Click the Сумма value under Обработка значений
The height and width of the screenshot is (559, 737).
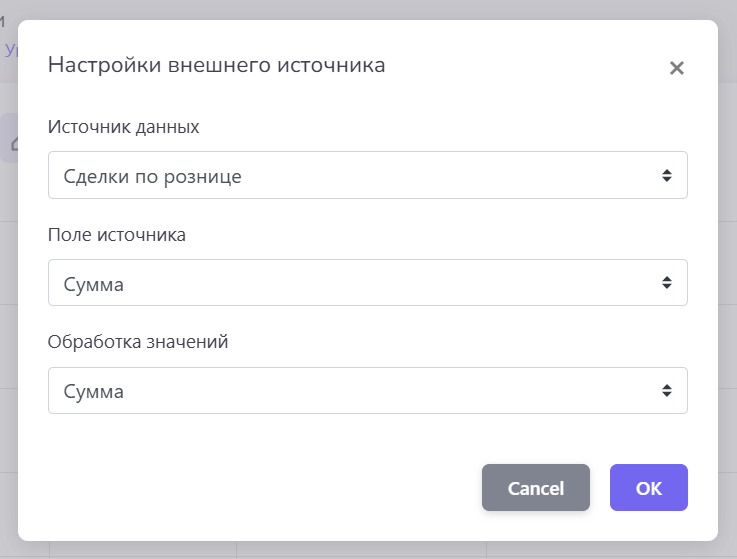94,392
